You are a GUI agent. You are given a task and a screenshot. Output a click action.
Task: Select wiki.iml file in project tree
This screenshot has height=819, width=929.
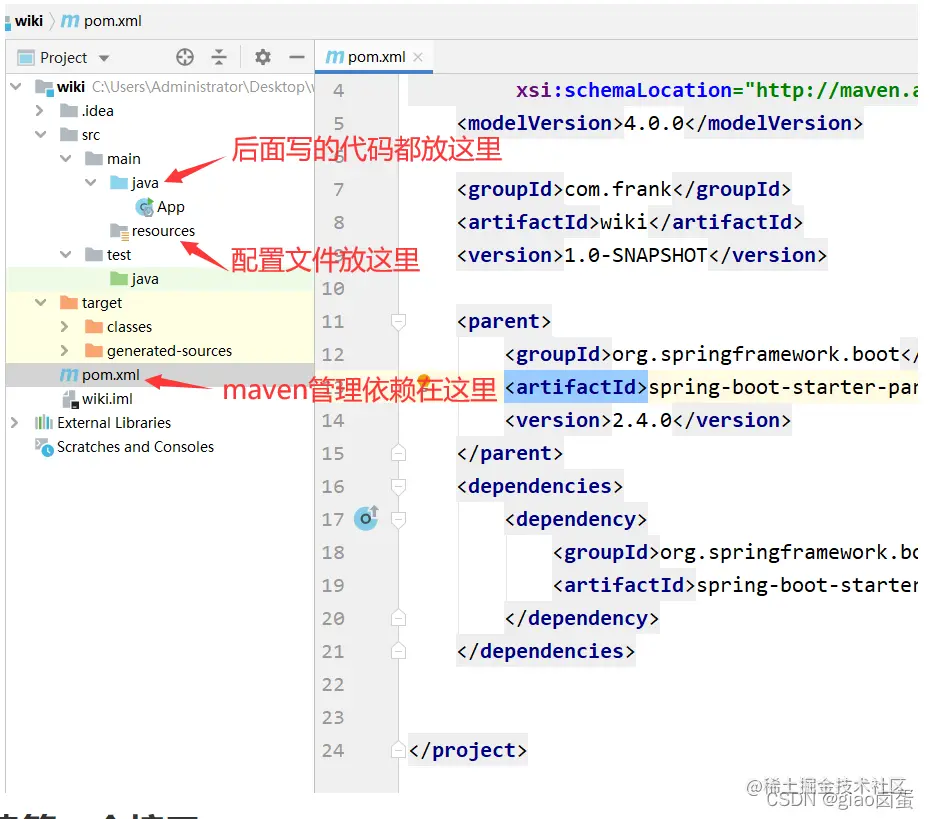point(107,399)
